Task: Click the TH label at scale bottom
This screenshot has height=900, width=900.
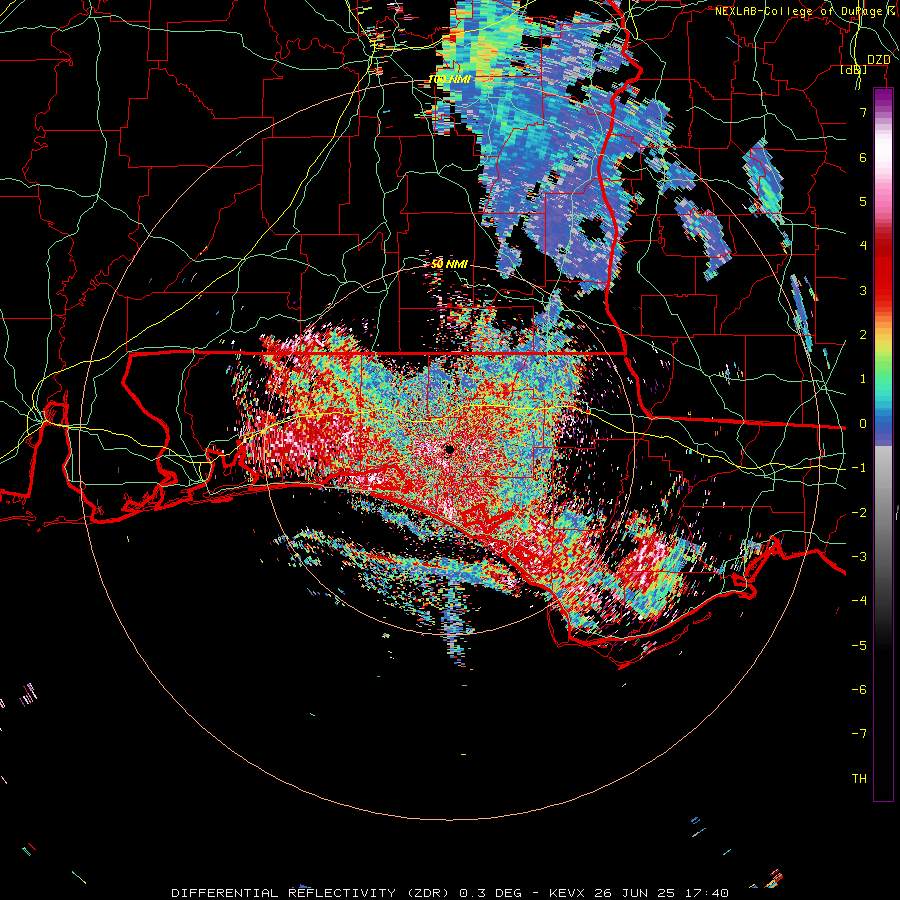Action: coord(859,778)
